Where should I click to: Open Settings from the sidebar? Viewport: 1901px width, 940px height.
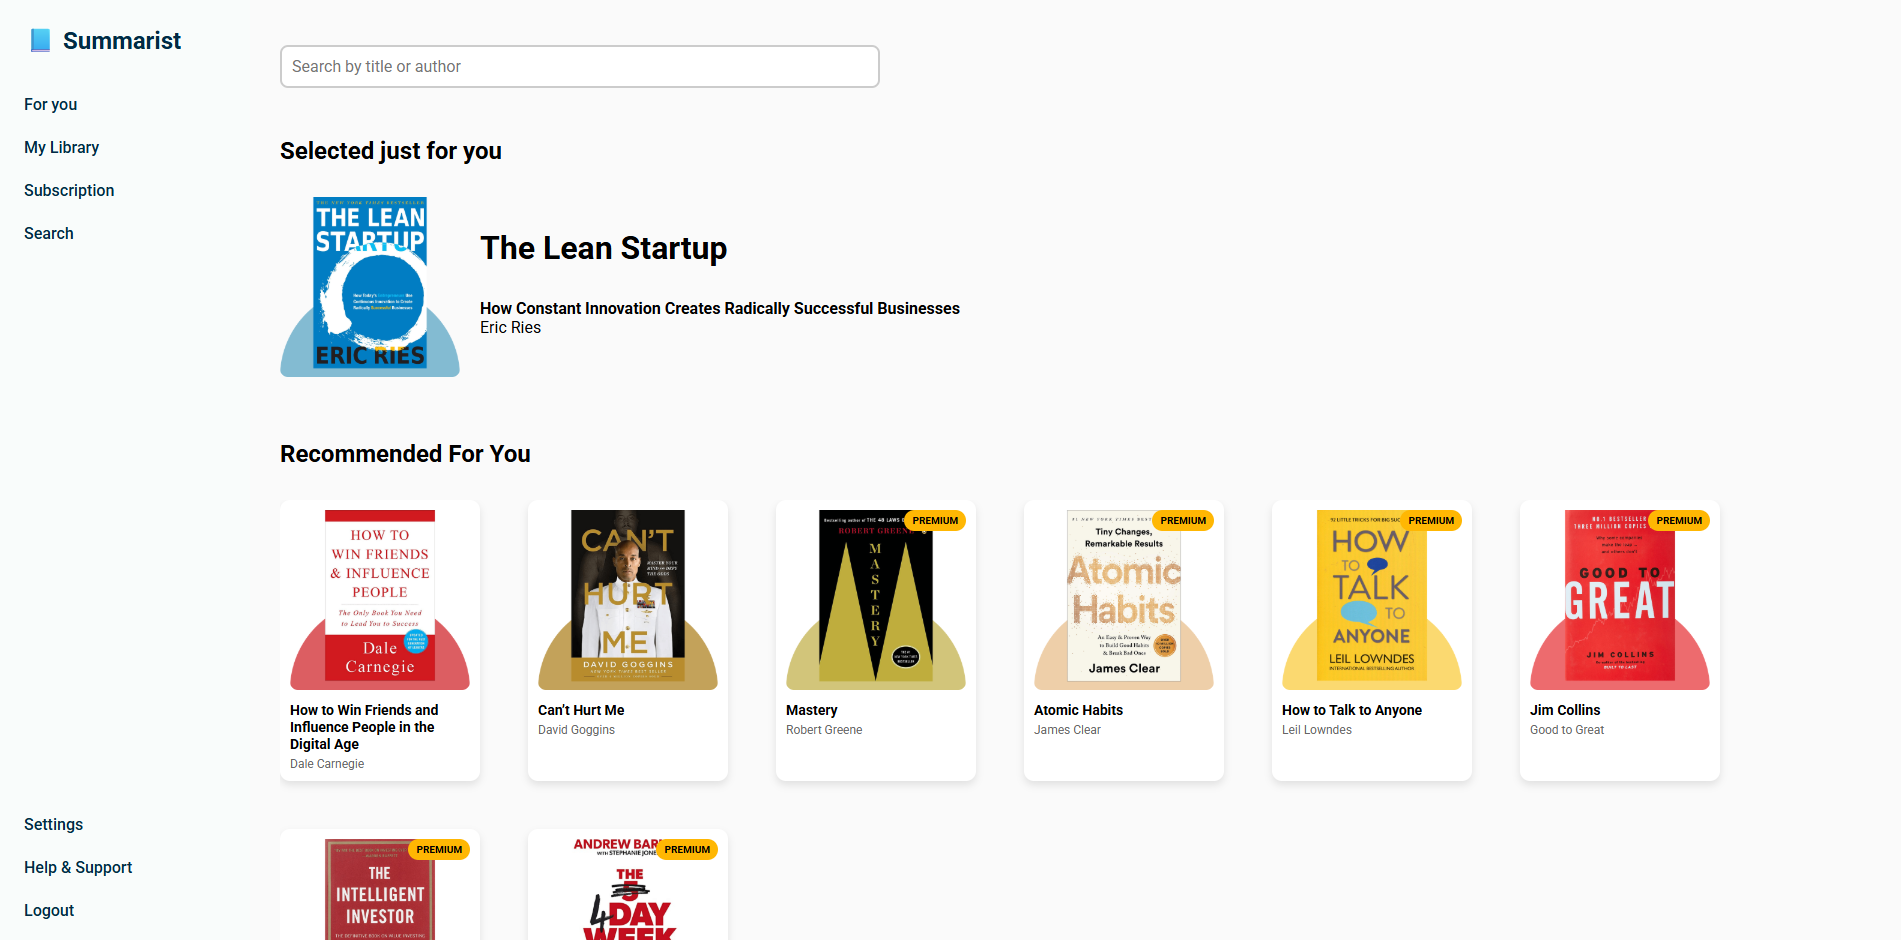pyautogui.click(x=54, y=824)
